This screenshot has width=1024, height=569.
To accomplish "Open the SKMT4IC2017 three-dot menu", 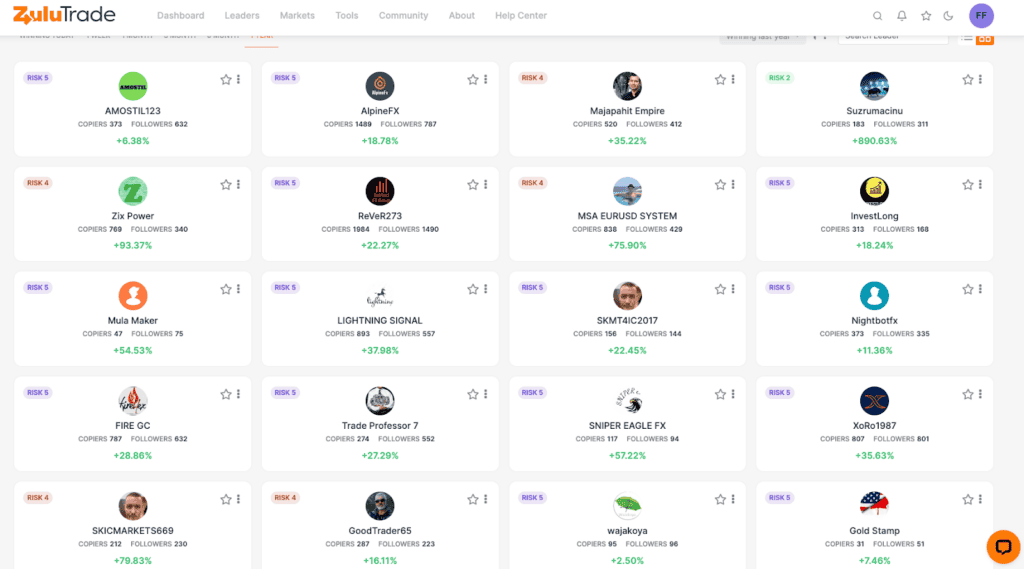I will click(733, 289).
